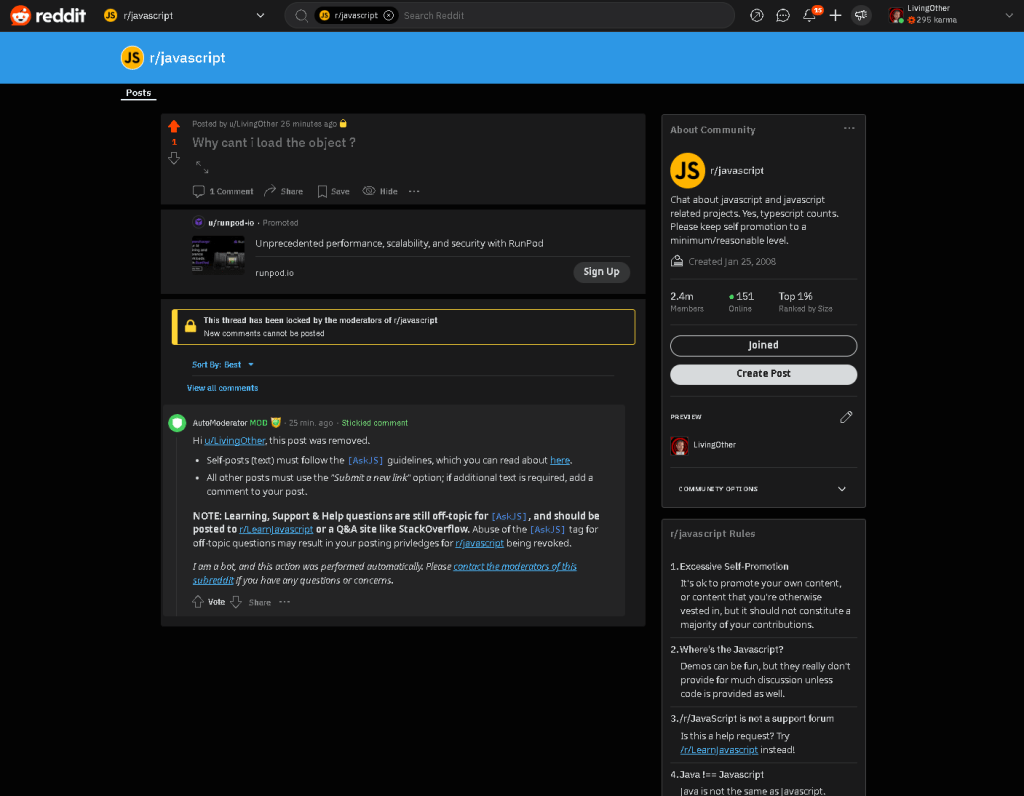Open /r/LearnJavascript link in rules sidebar
Screen dimensions: 1024x796
point(718,750)
